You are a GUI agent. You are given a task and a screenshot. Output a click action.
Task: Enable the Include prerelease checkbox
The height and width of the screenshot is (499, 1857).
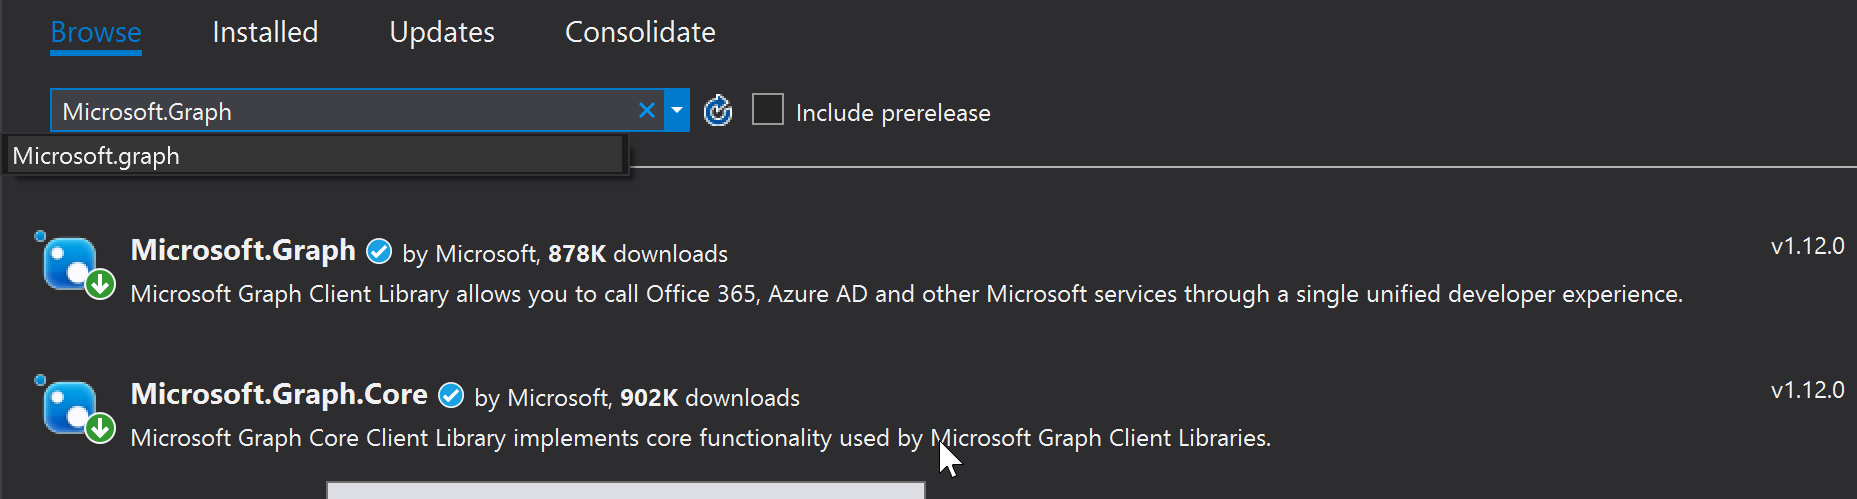click(x=767, y=109)
